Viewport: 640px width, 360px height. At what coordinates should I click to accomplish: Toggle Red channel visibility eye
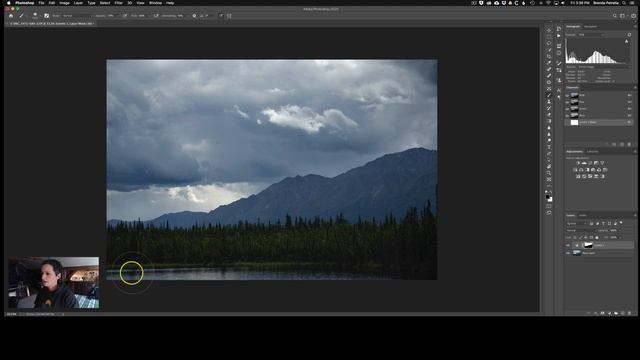click(x=567, y=102)
